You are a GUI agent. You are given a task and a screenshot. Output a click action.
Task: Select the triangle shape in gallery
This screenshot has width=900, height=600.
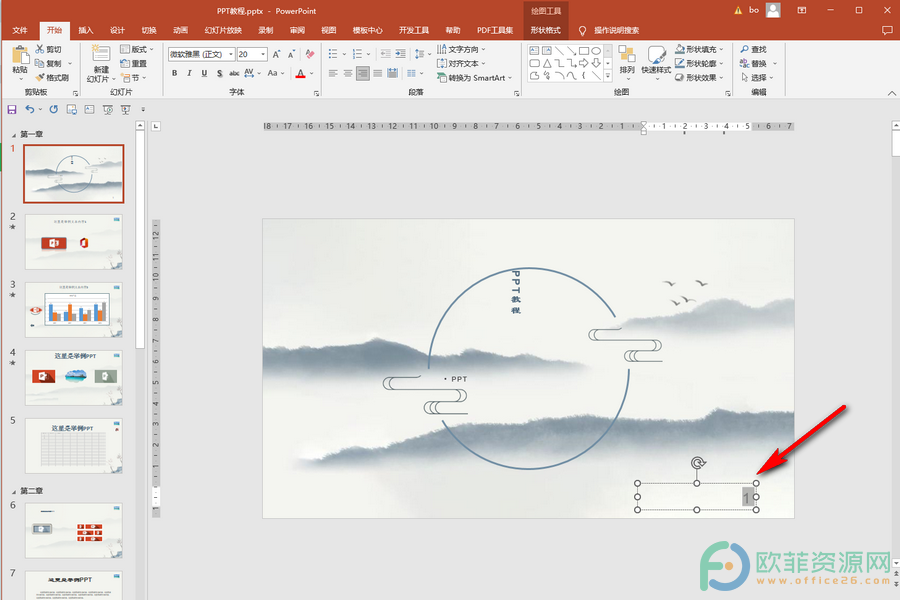pos(546,63)
